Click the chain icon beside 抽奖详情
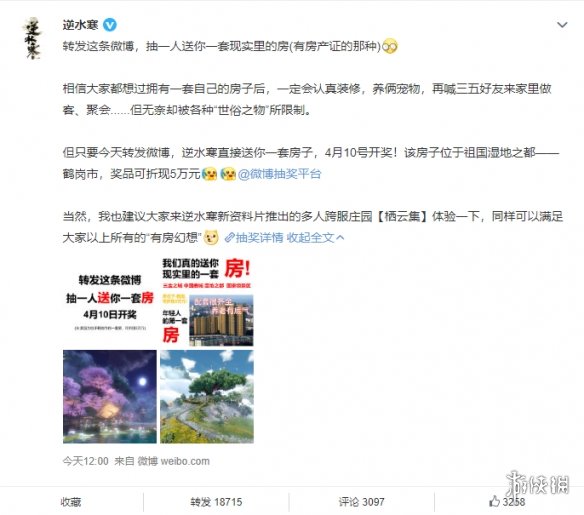The width and height of the screenshot is (584, 515). click(x=229, y=238)
